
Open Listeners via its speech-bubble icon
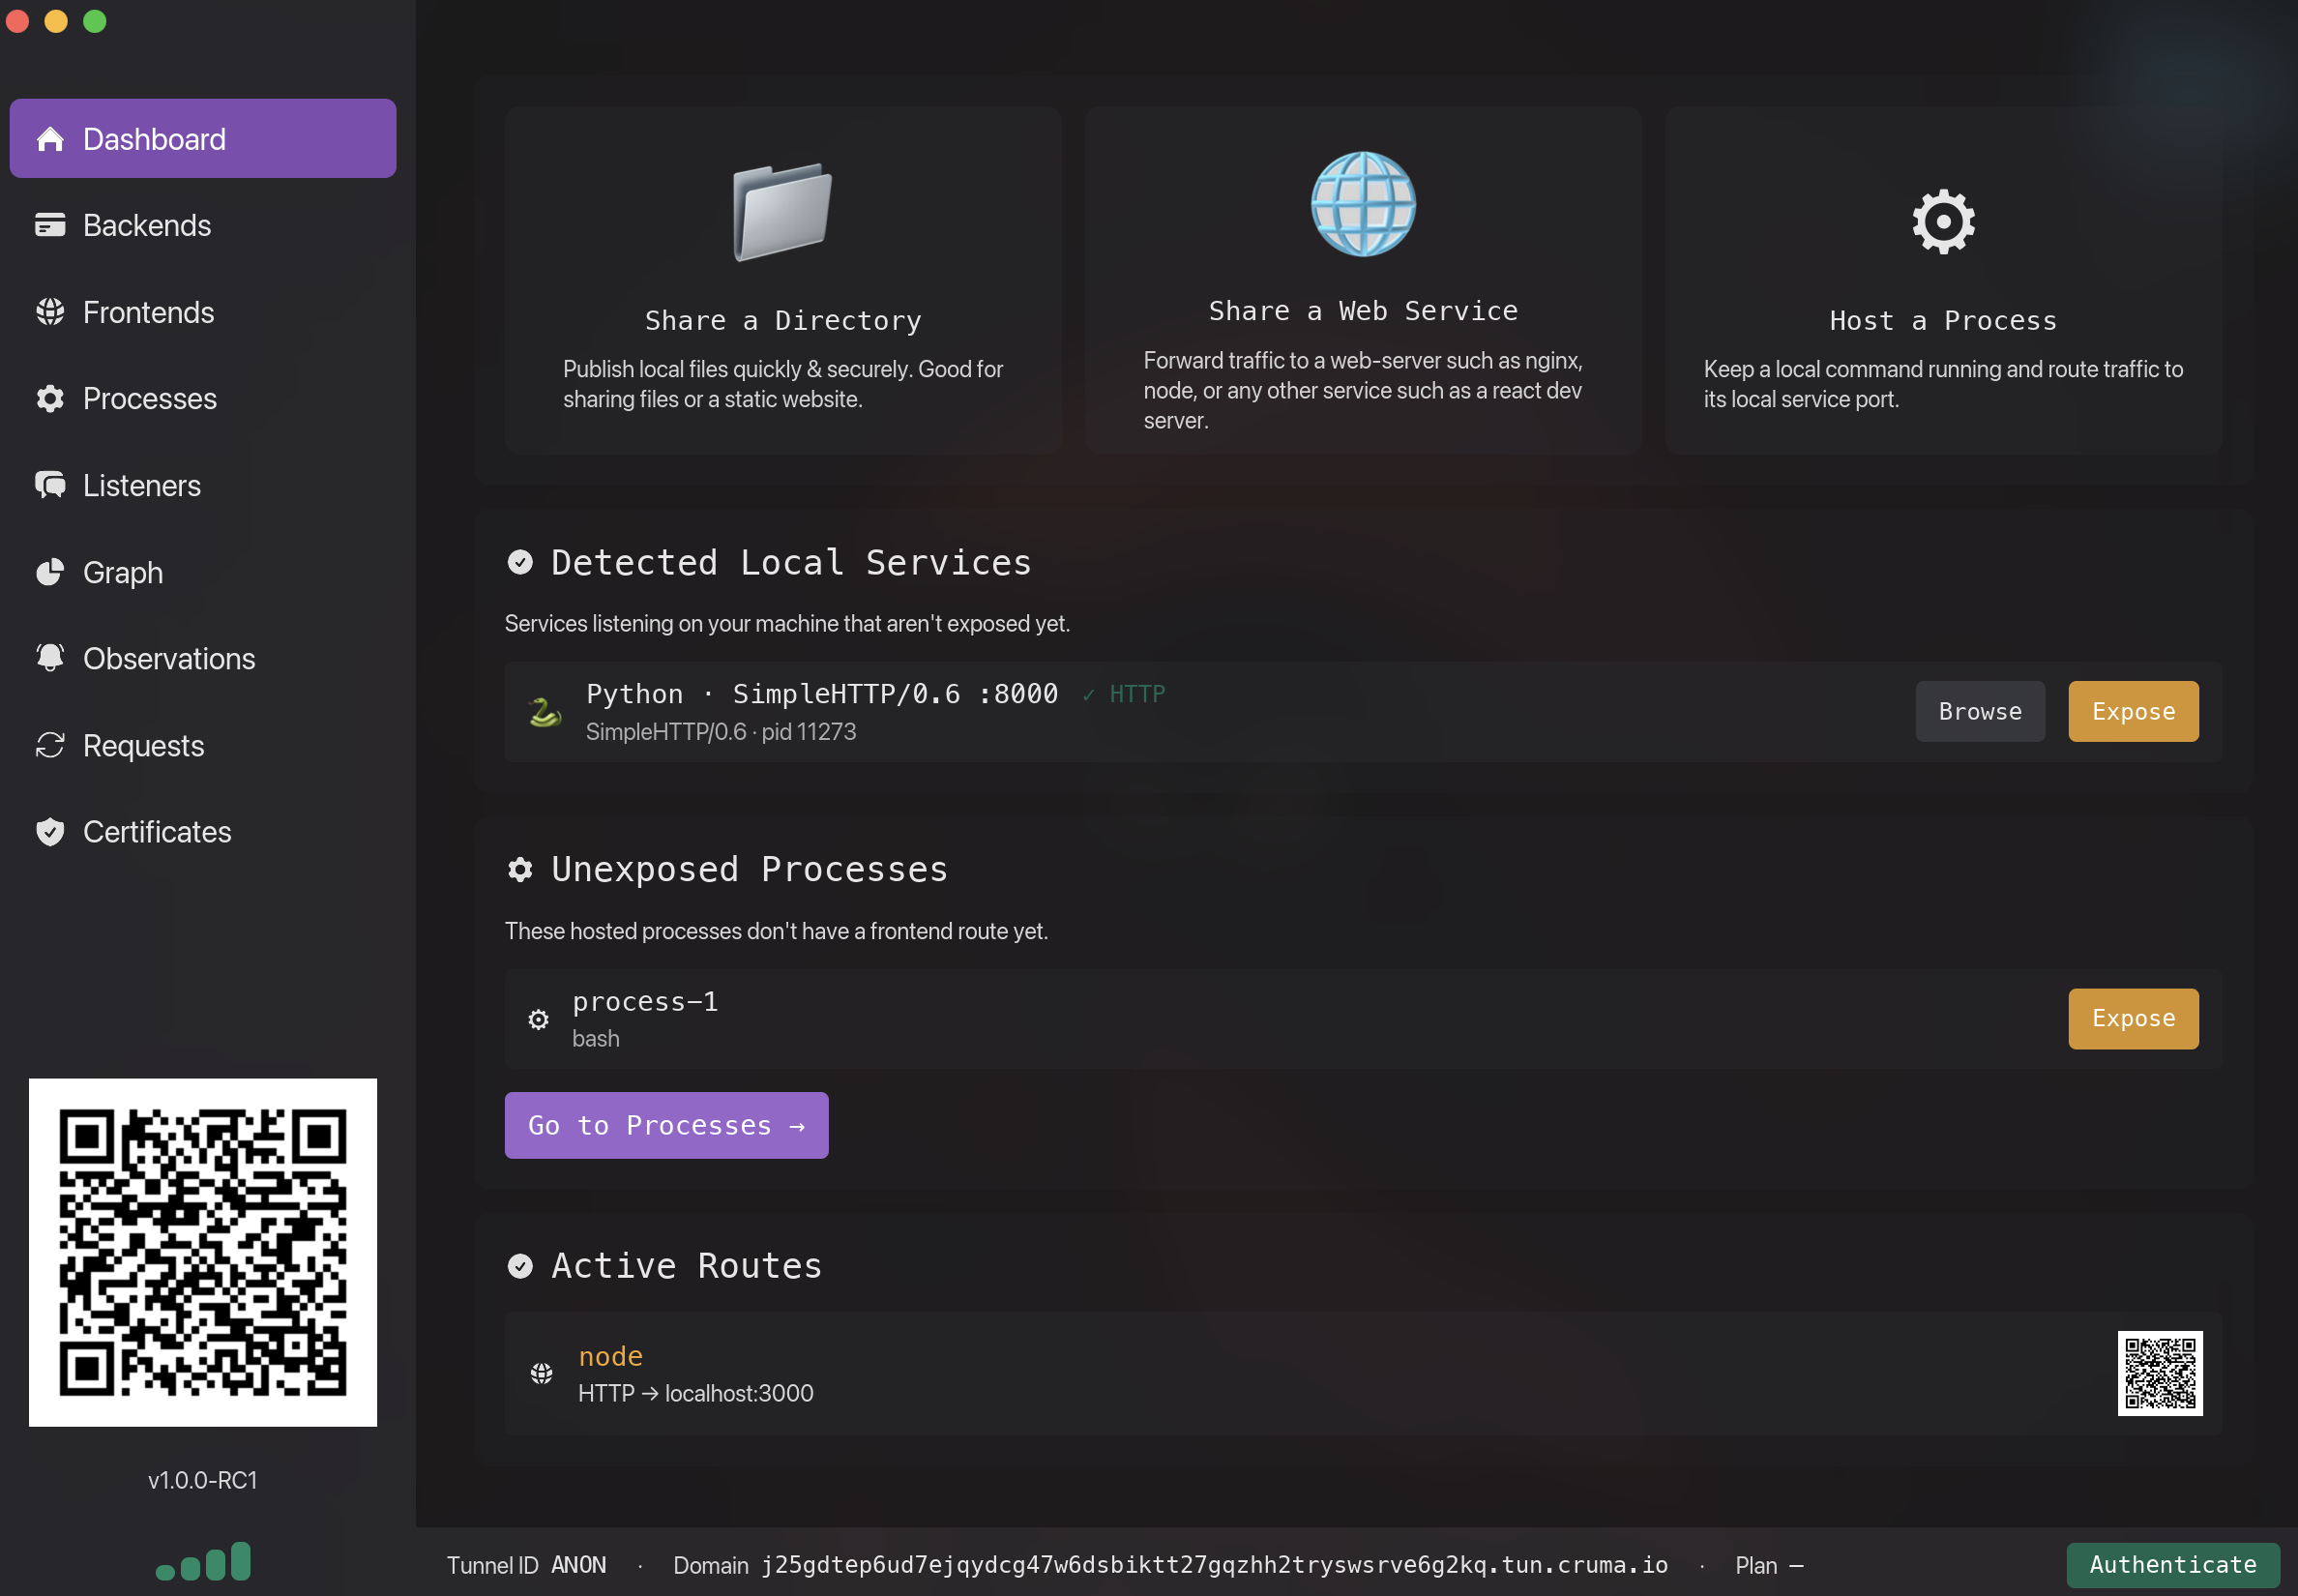[x=50, y=485]
